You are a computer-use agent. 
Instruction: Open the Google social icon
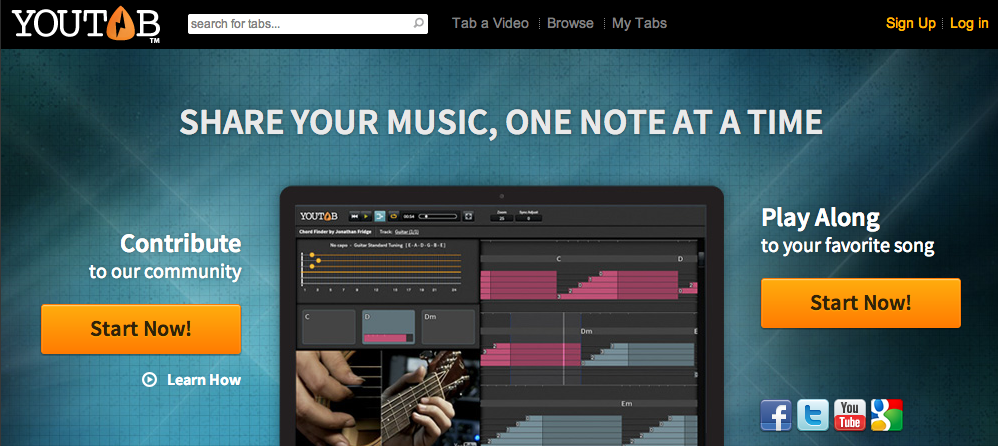pyautogui.click(x=887, y=415)
